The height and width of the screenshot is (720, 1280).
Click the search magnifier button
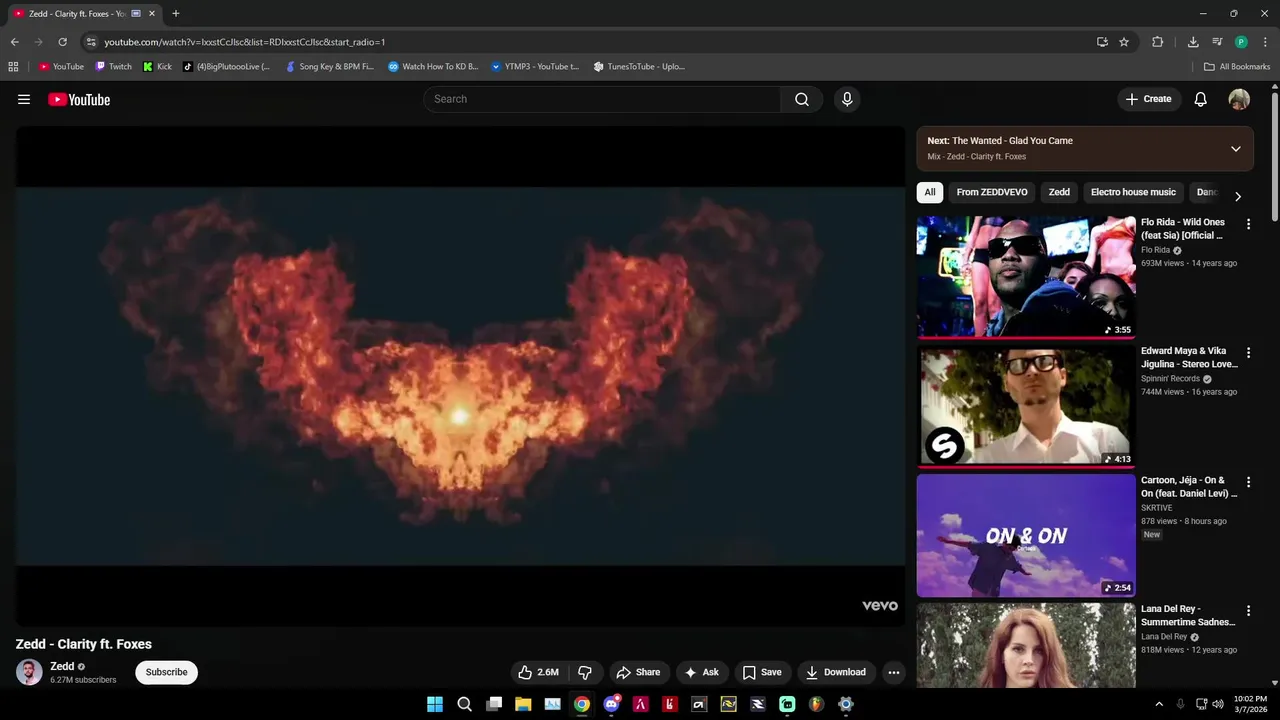point(801,99)
